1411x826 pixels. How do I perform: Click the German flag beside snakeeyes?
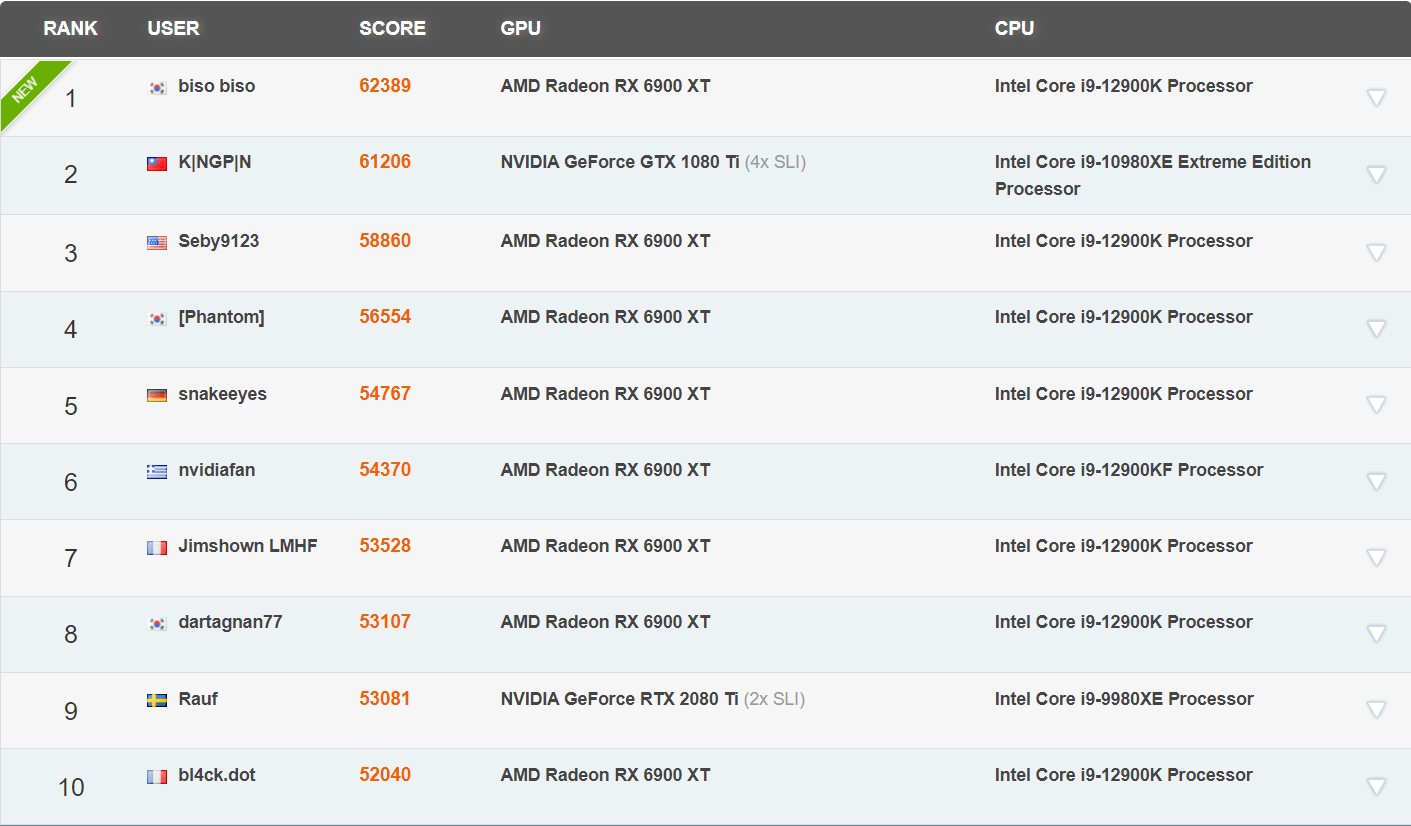click(157, 394)
